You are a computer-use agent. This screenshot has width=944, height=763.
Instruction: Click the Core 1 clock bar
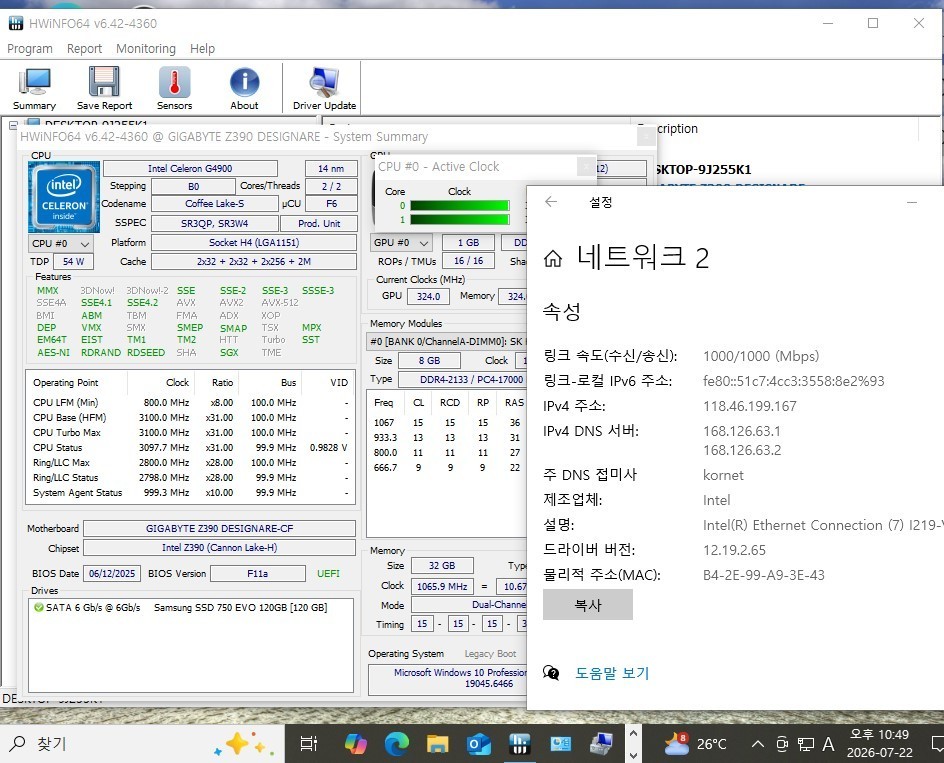[459, 220]
